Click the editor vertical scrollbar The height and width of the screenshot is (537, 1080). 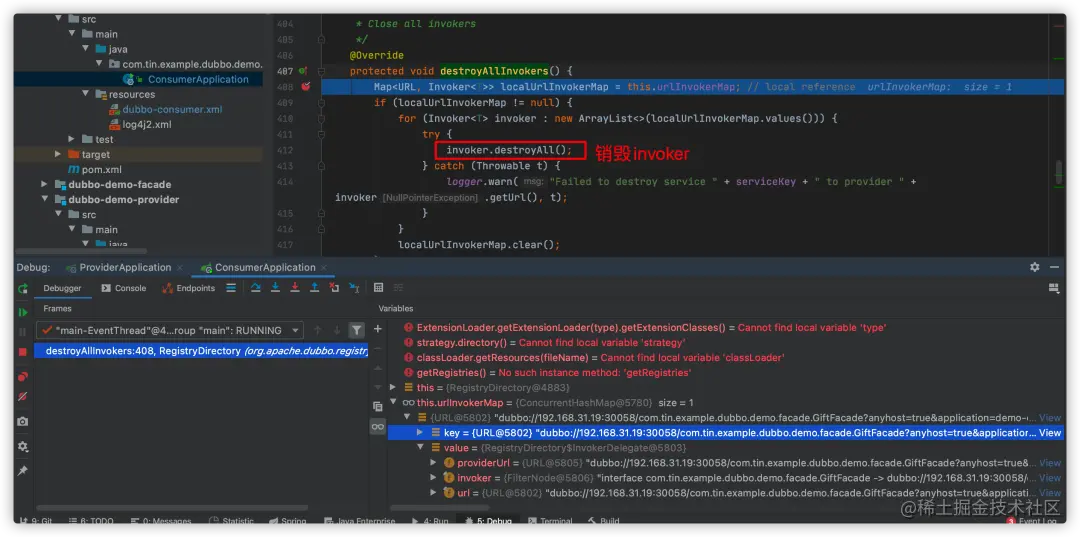(1059, 172)
